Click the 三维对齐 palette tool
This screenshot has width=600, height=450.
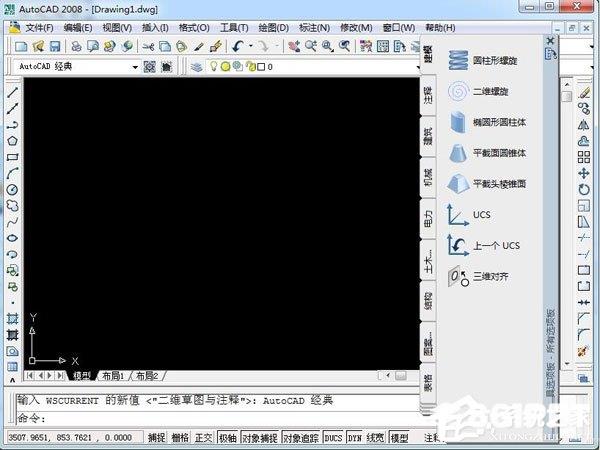point(478,276)
